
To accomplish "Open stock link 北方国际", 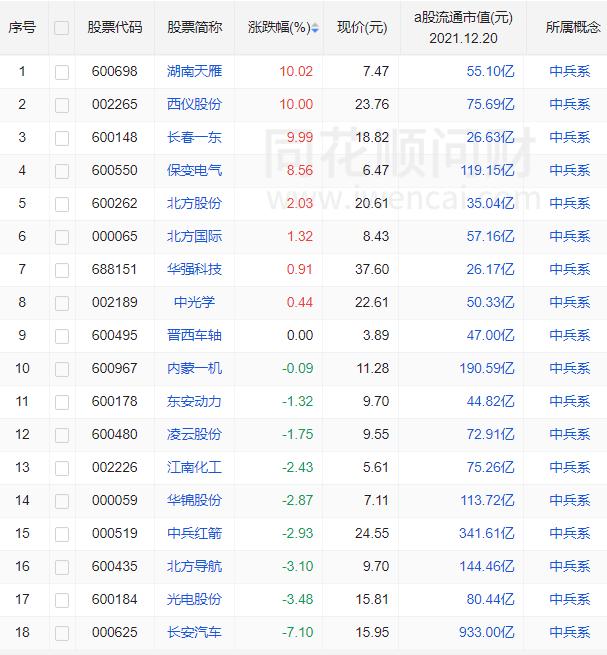I will pos(194,236).
